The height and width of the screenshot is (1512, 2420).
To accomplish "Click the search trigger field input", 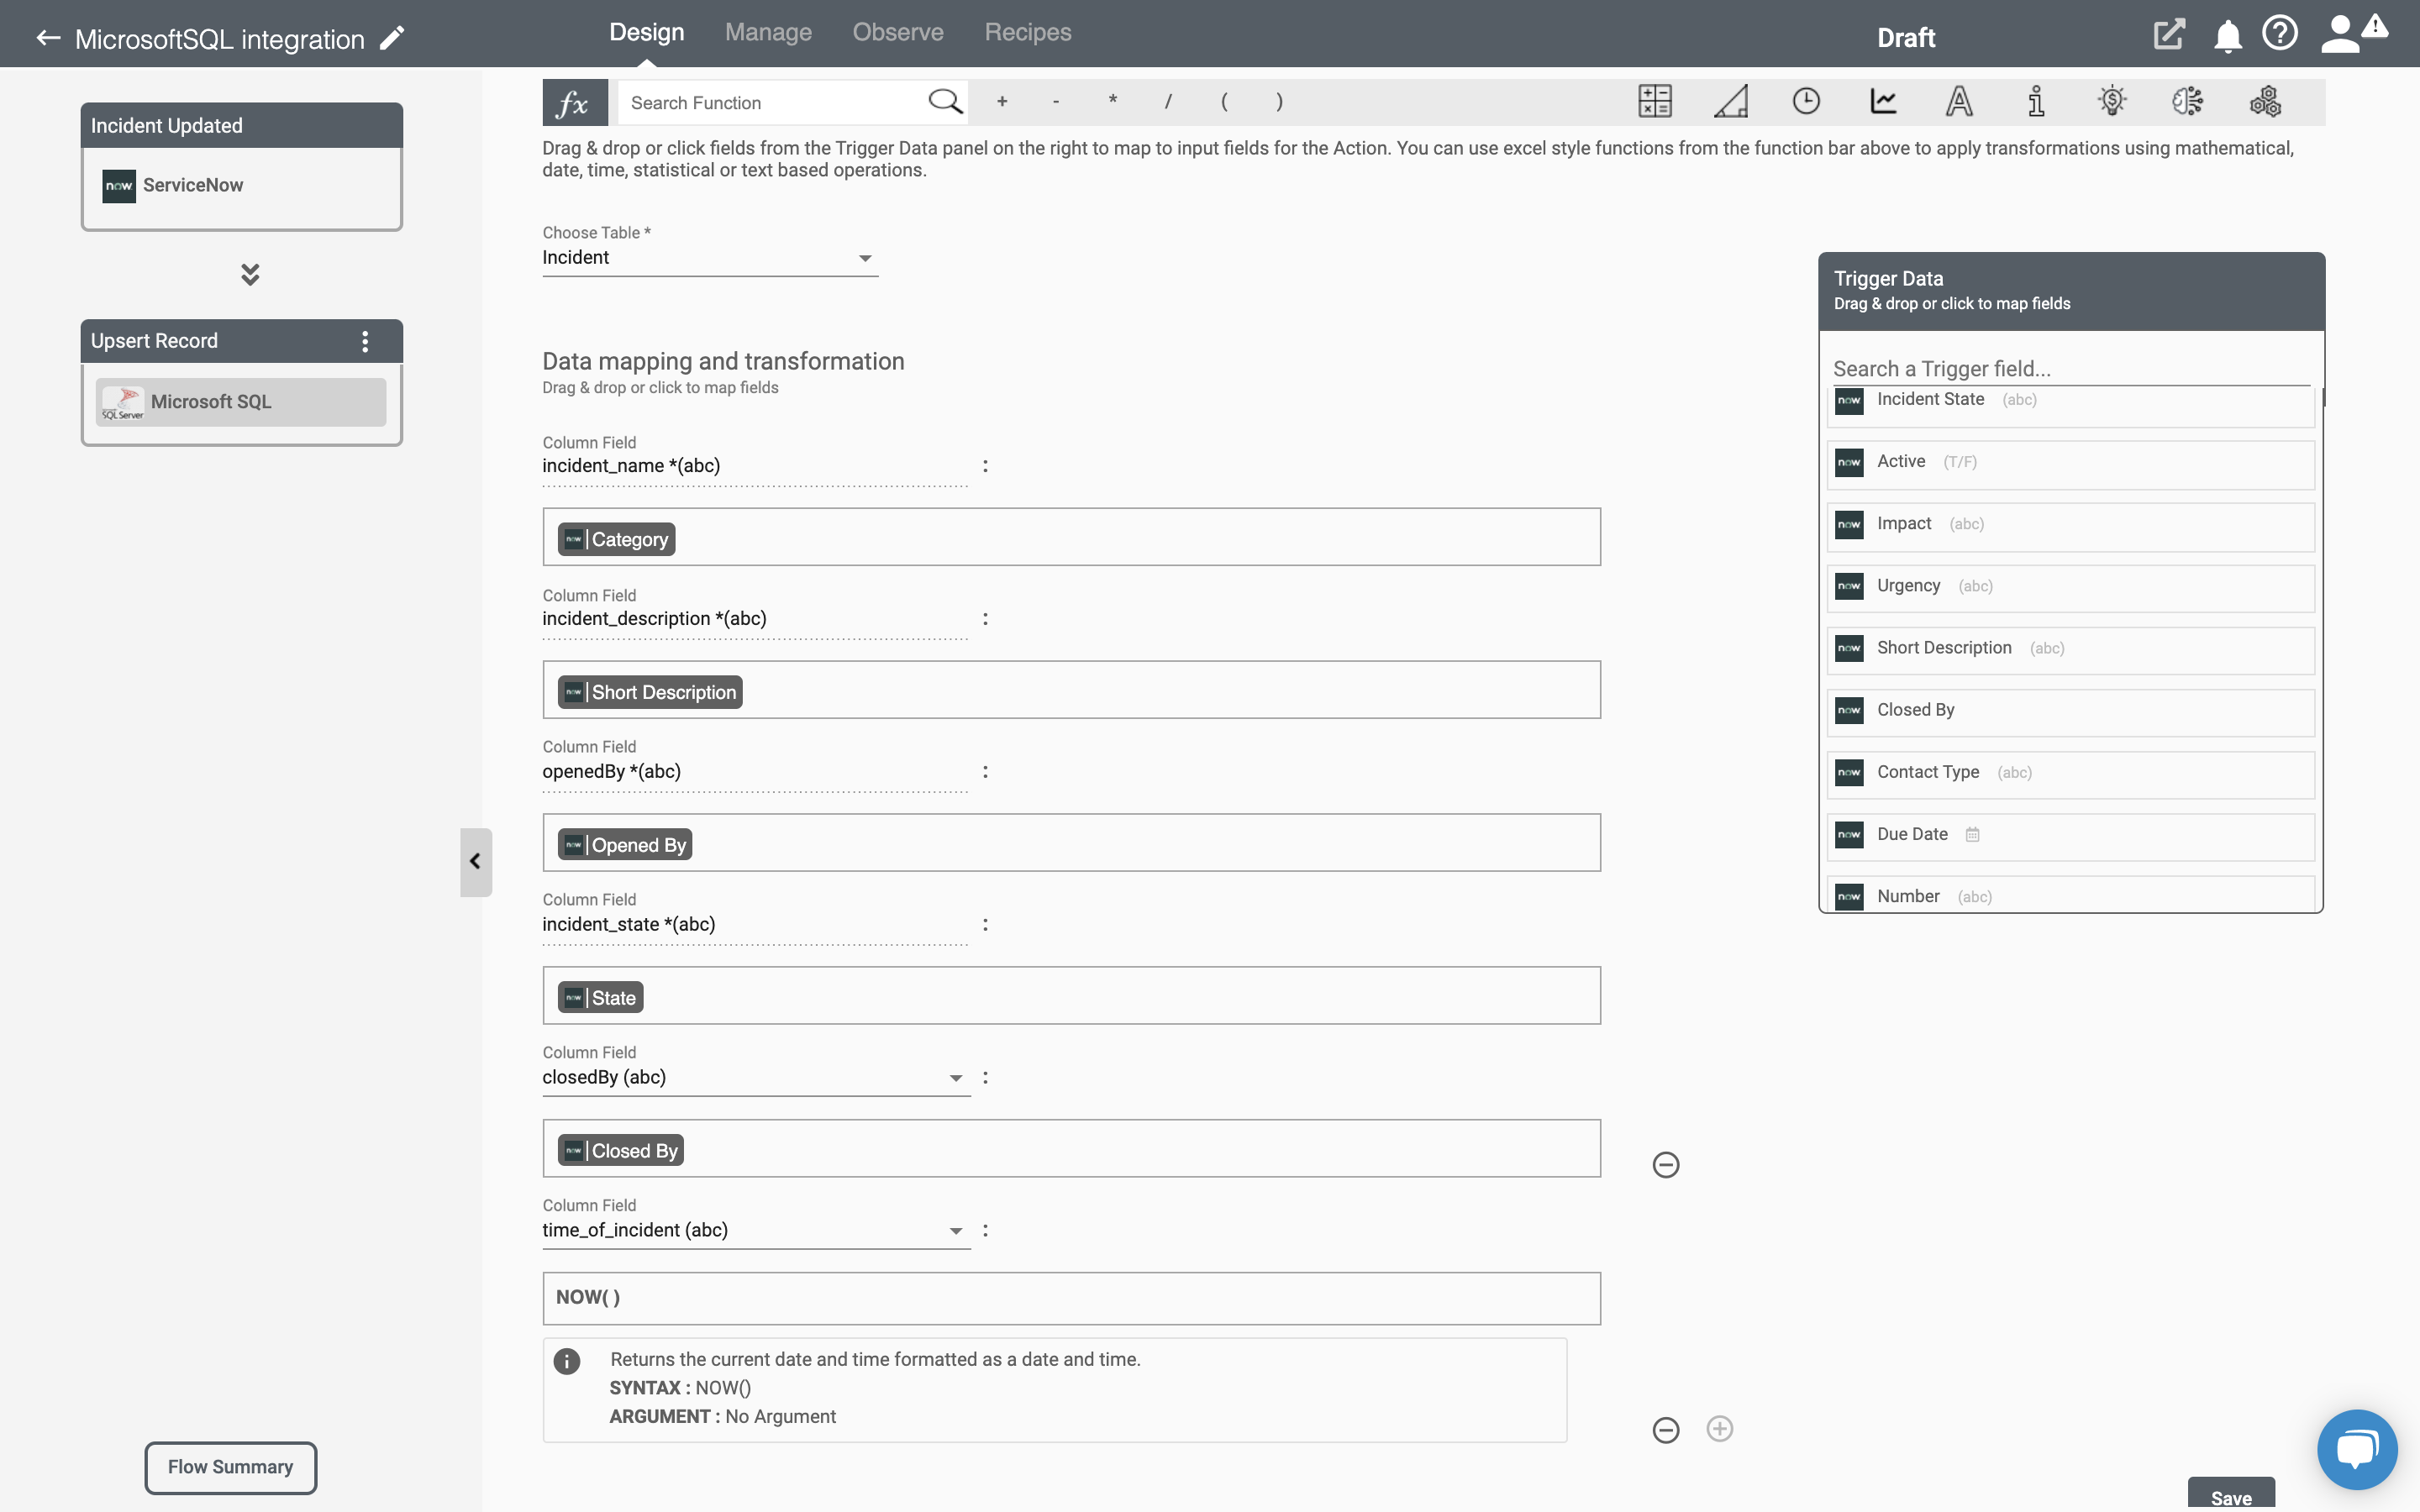I will 2070,368.
